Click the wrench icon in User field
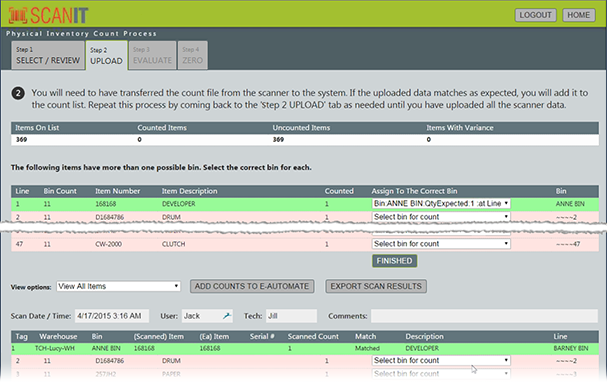The width and height of the screenshot is (607, 382). 227,316
